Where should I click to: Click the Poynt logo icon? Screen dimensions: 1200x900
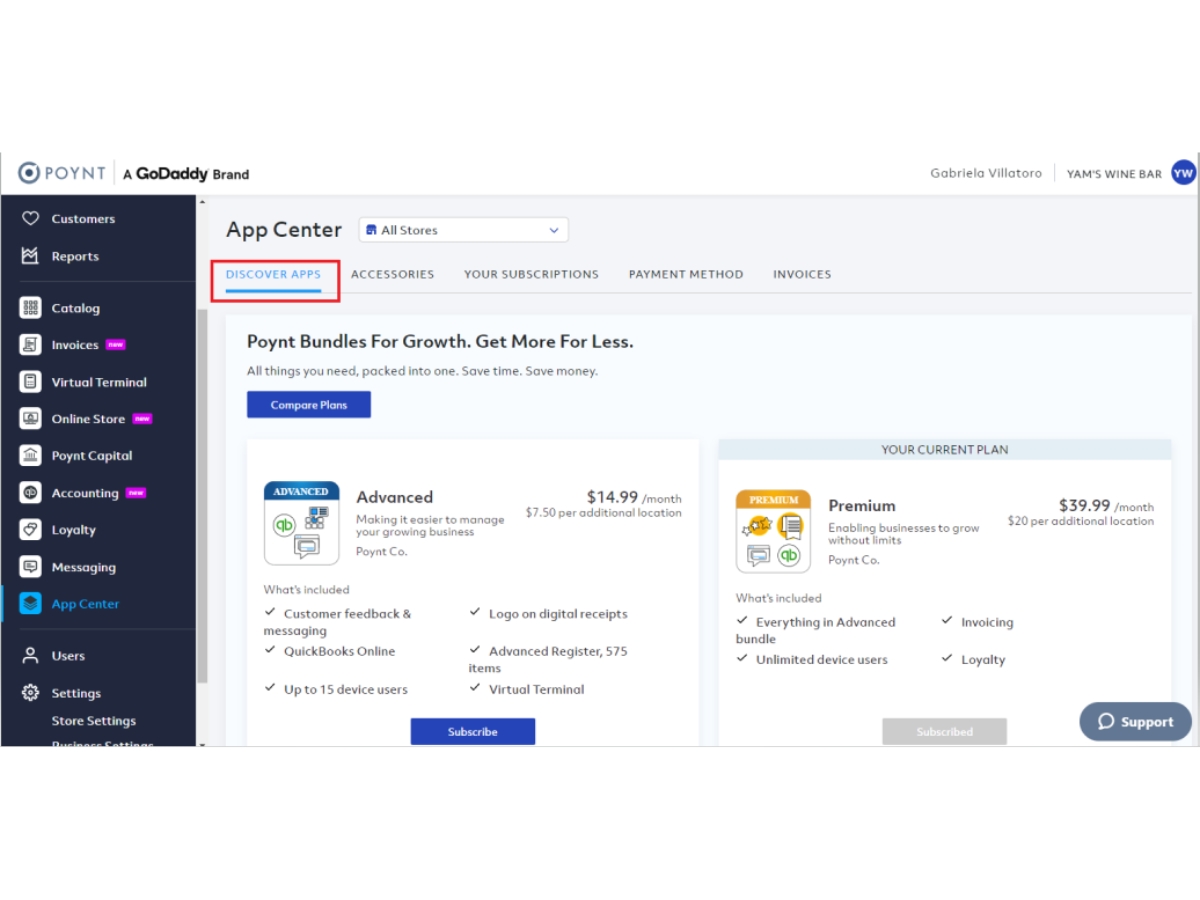[x=29, y=173]
